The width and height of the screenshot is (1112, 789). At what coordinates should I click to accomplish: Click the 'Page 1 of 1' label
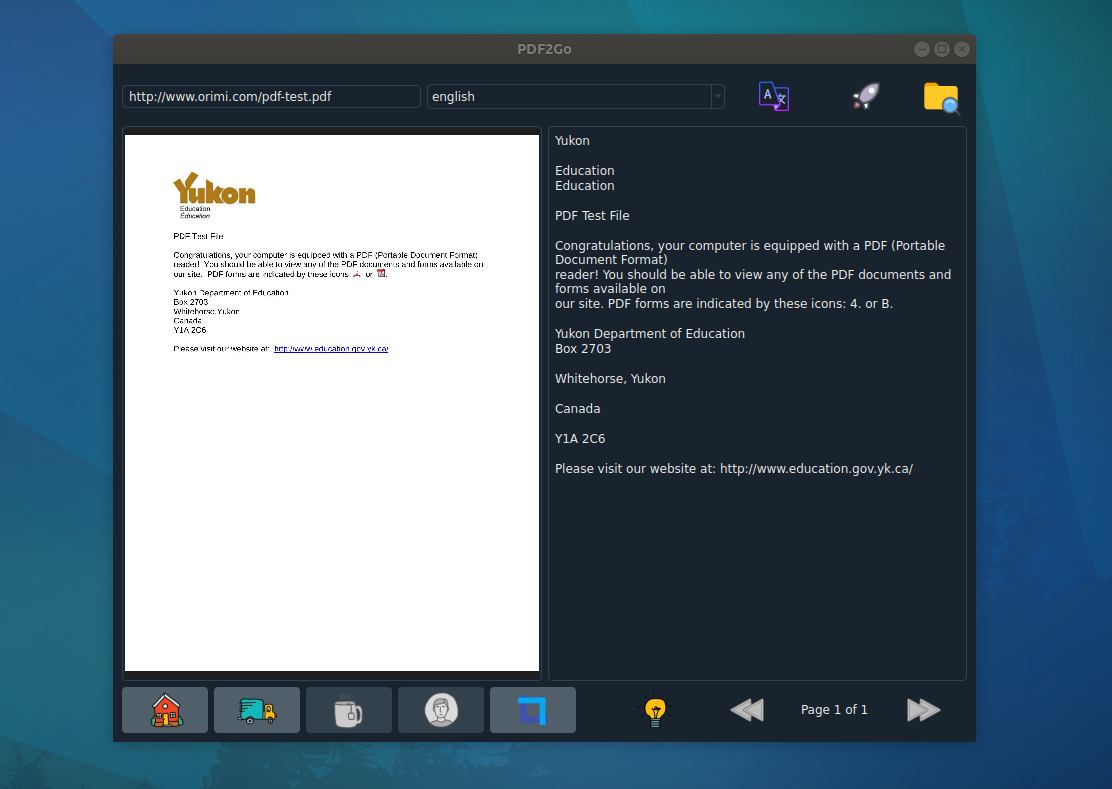click(834, 710)
